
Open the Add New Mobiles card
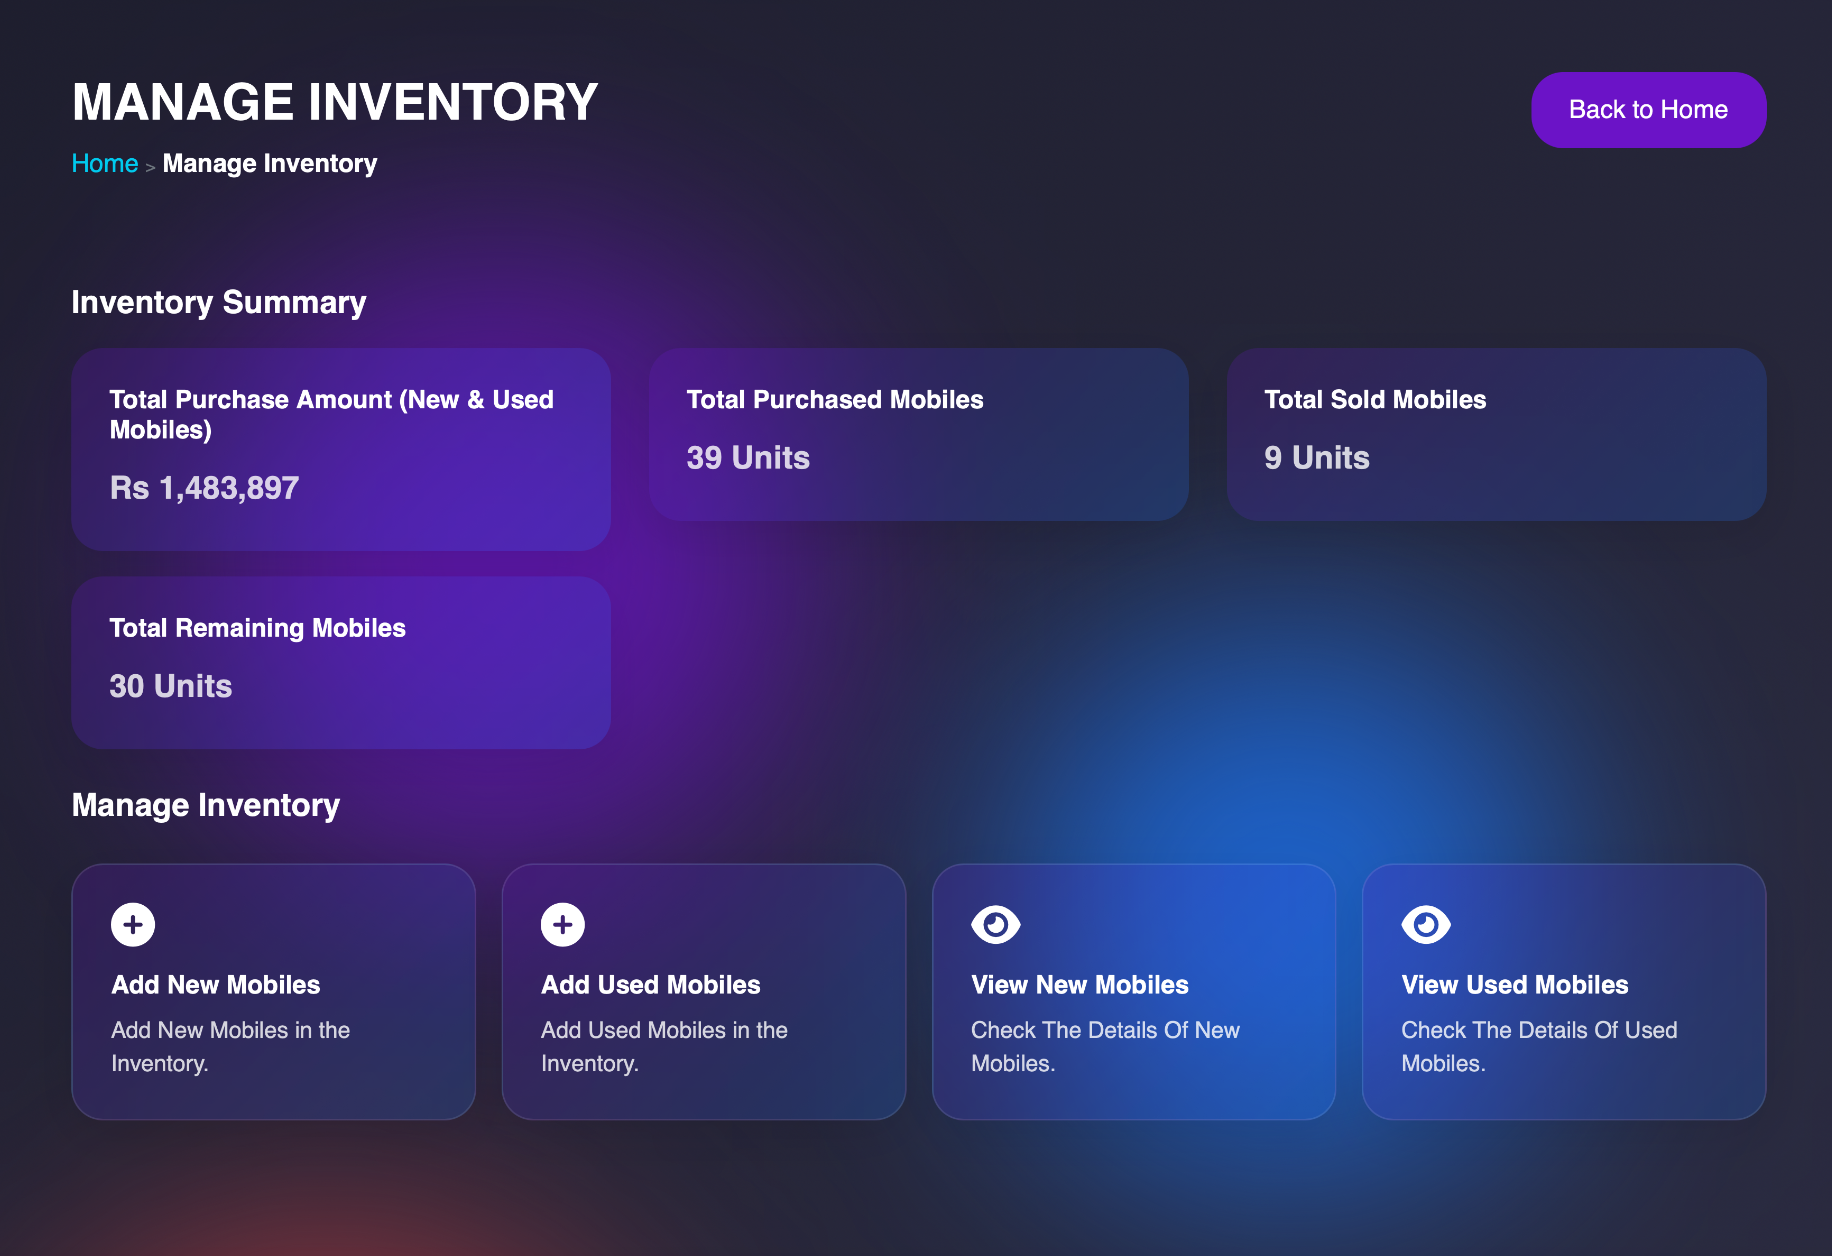(x=273, y=992)
